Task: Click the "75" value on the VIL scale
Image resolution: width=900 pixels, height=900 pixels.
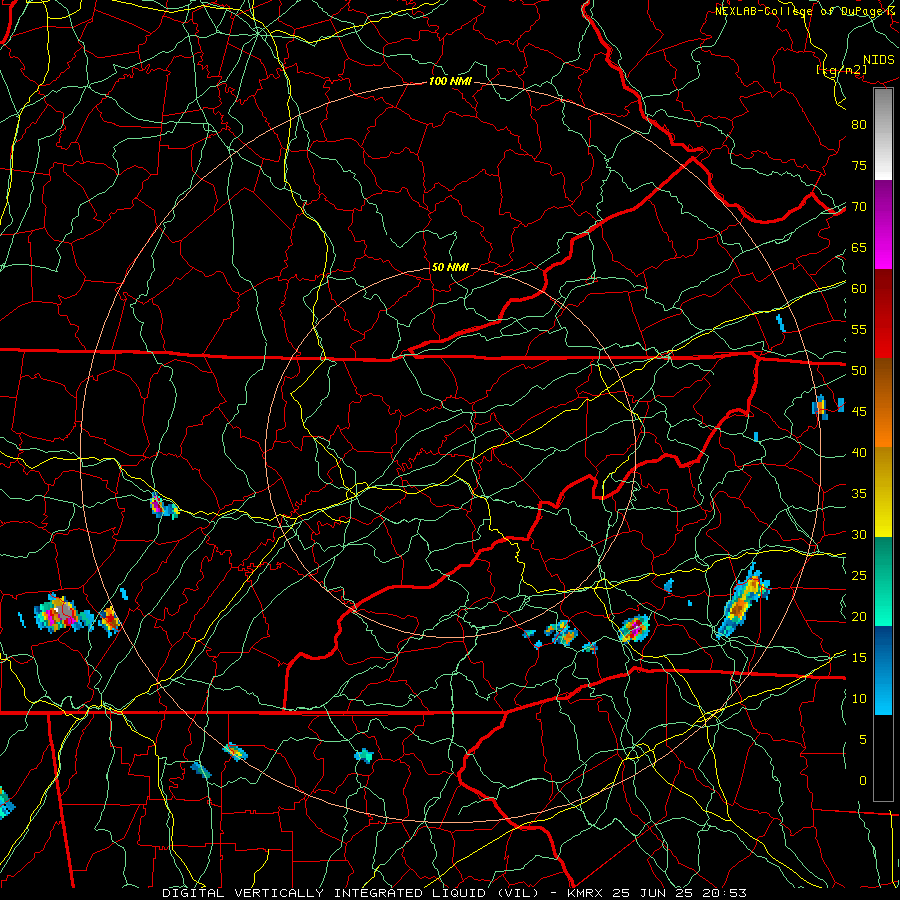Action: [x=859, y=166]
